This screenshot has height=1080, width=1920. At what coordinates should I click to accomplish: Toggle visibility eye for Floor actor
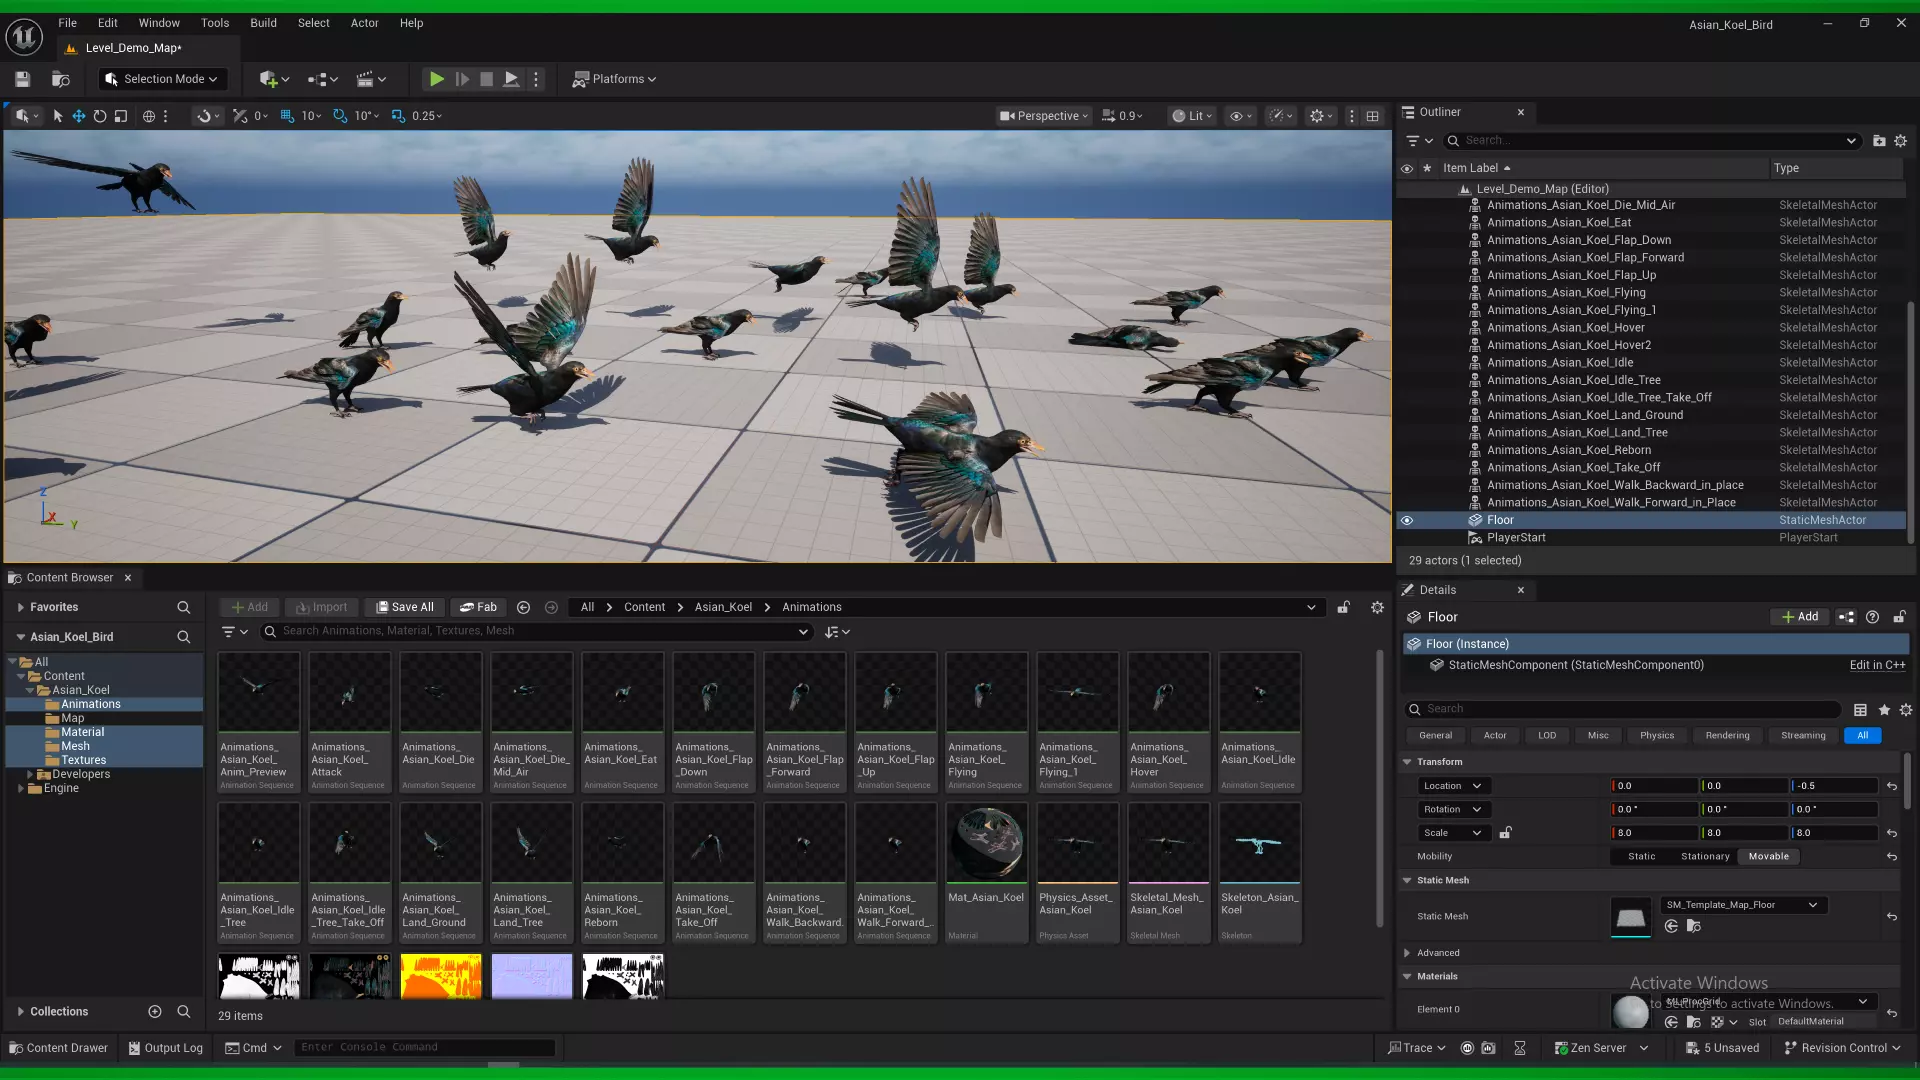point(1407,520)
